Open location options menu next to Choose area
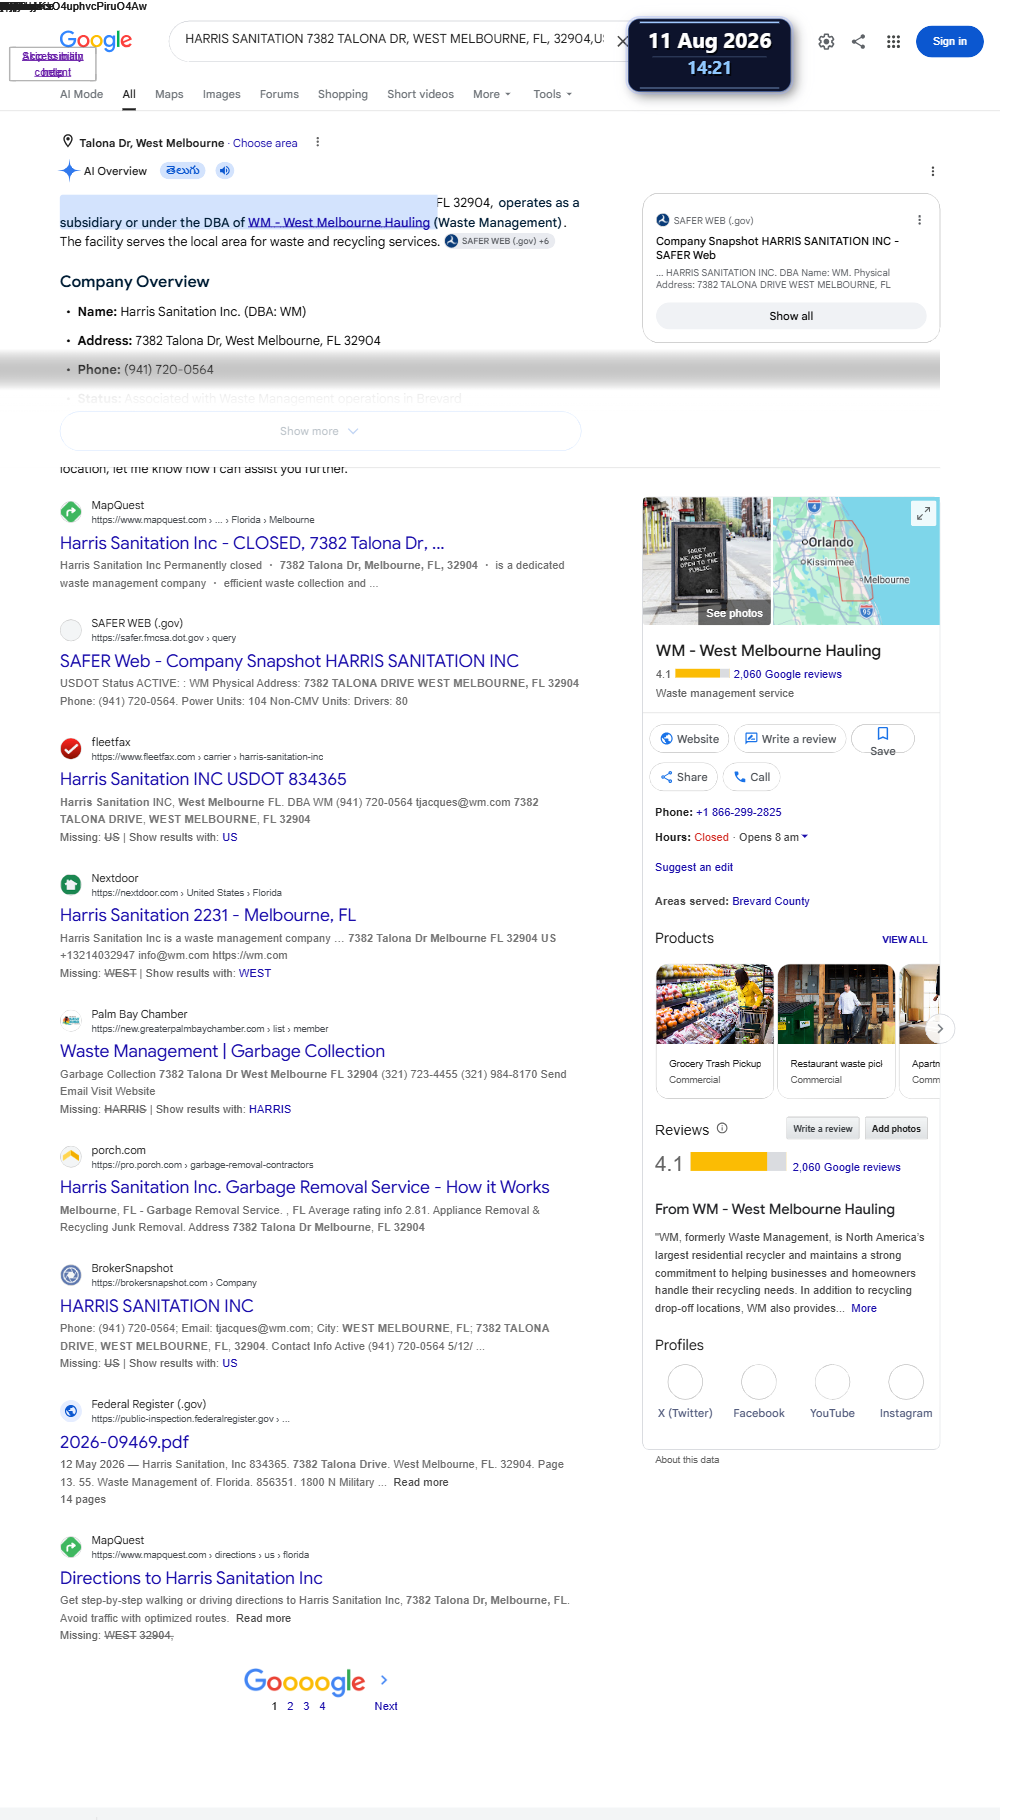1012x1820 pixels. (317, 142)
